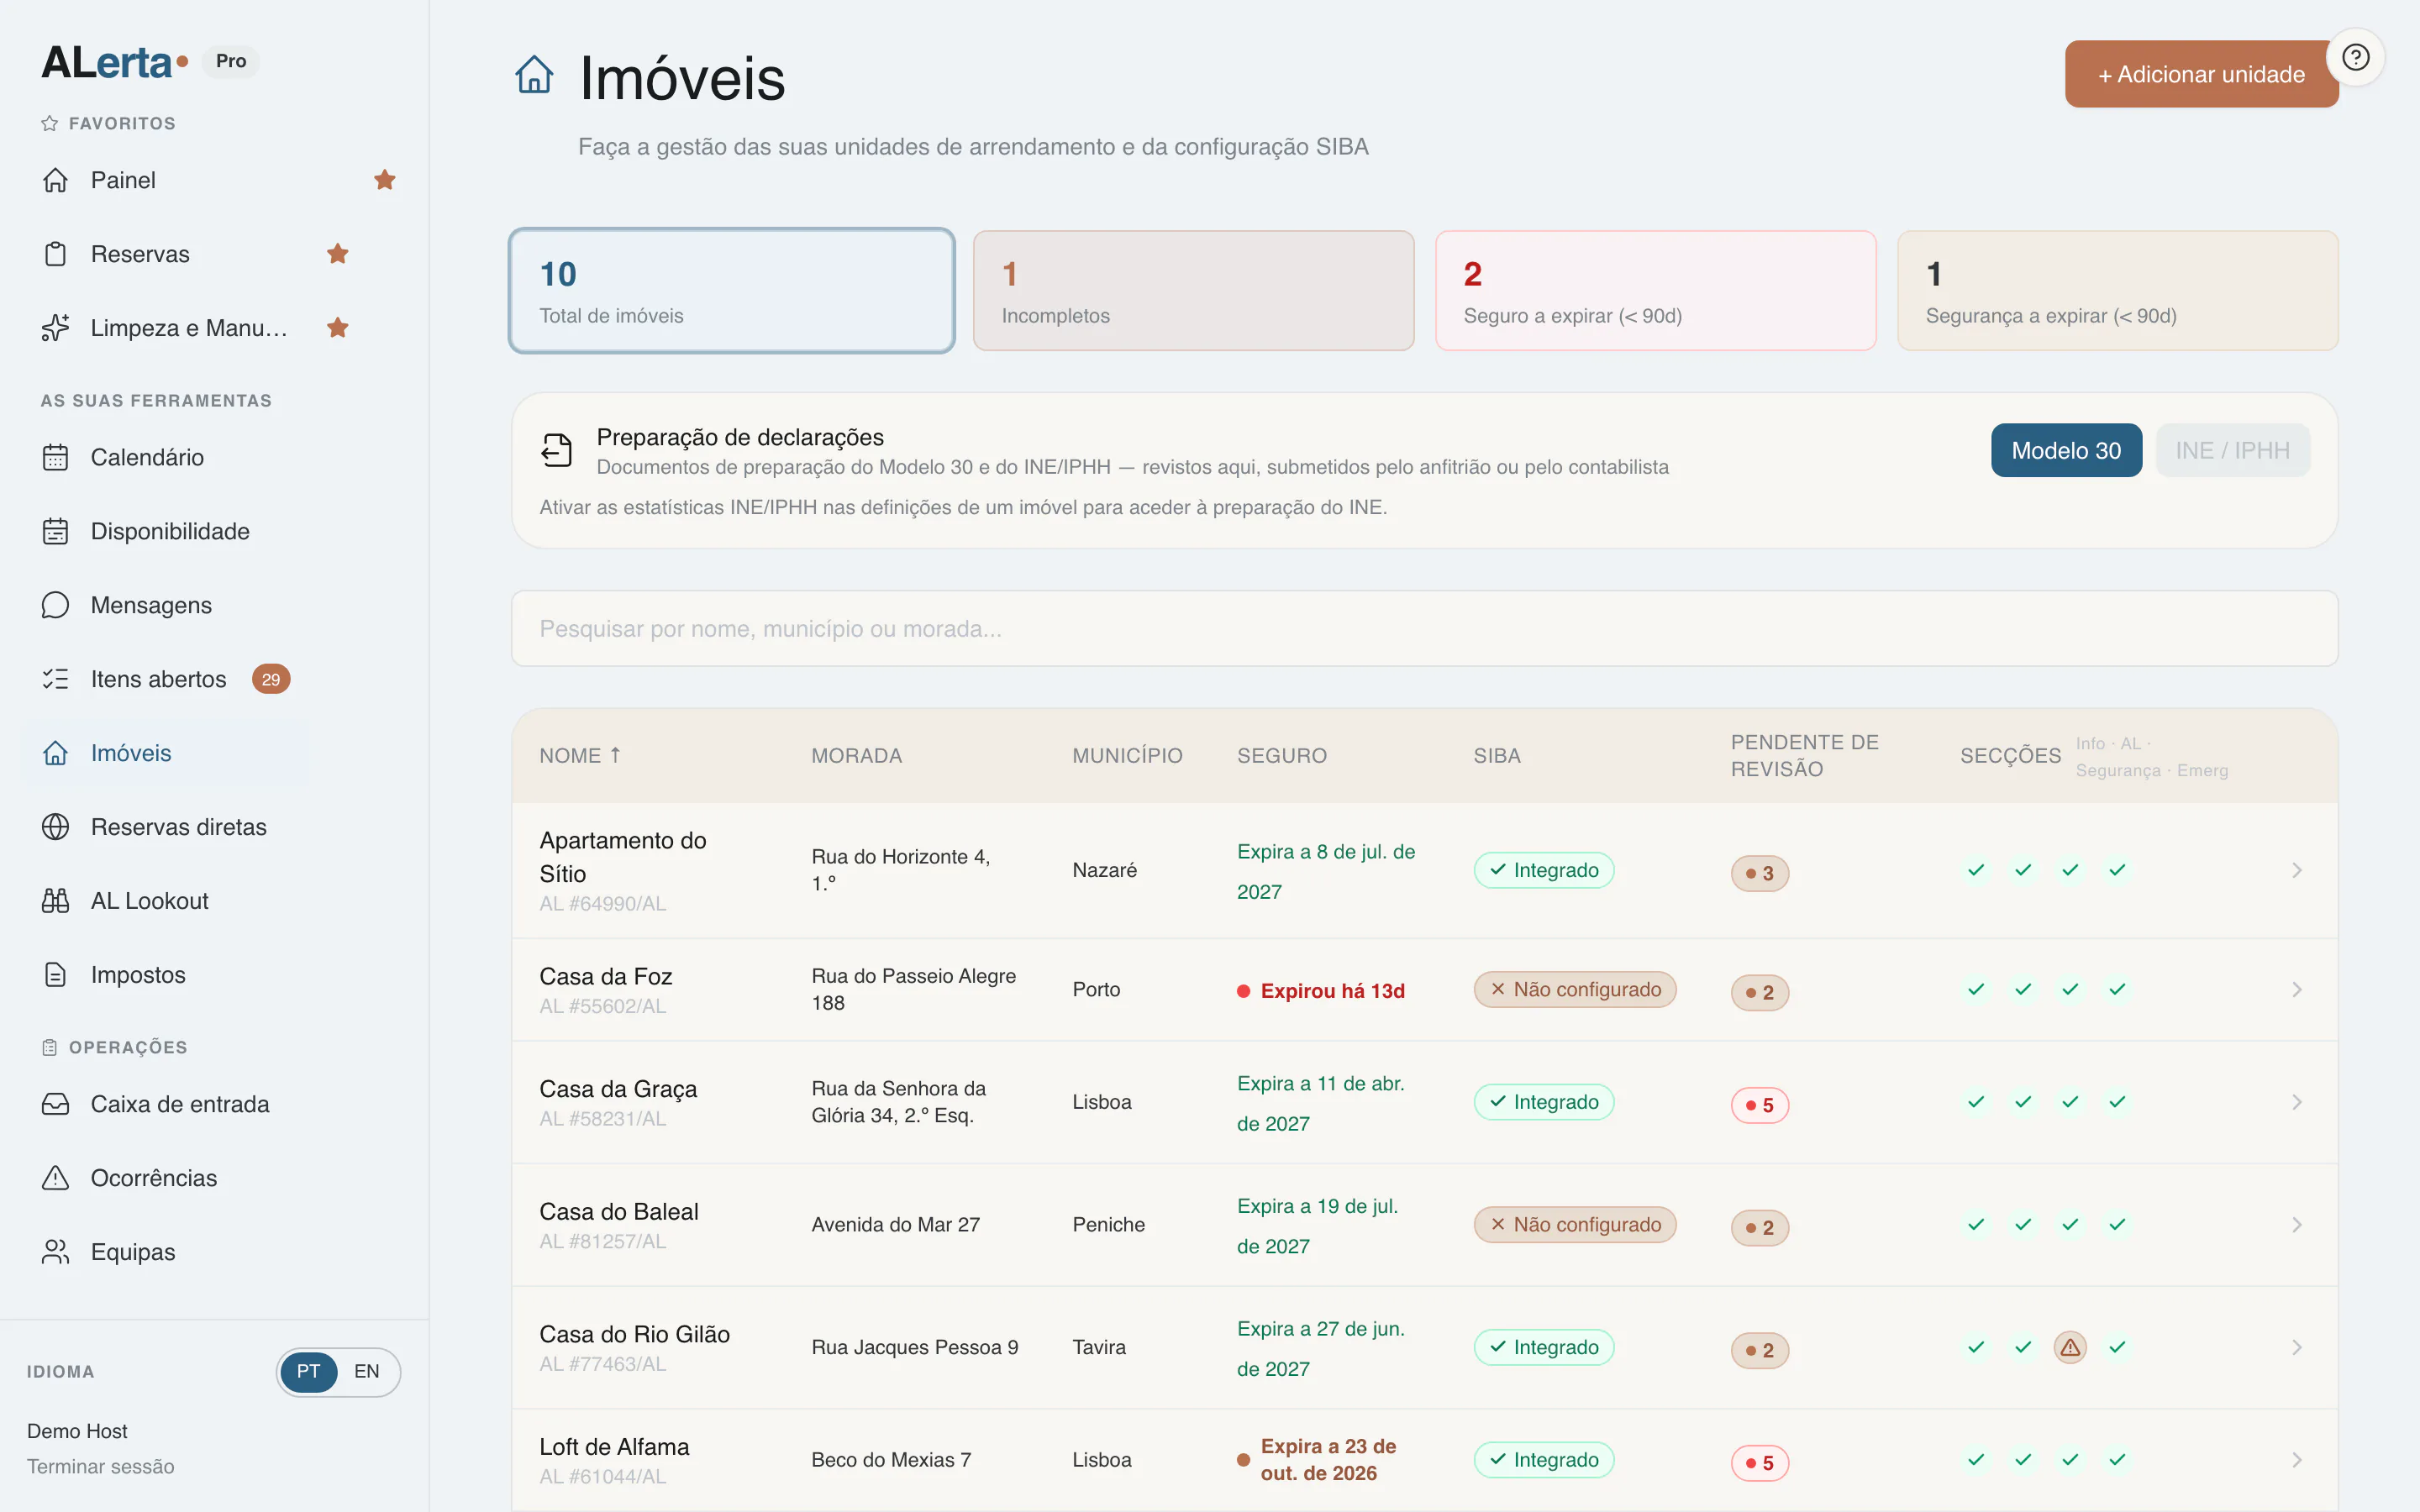
Task: Go to Reservas diretas
Action: tap(165, 827)
